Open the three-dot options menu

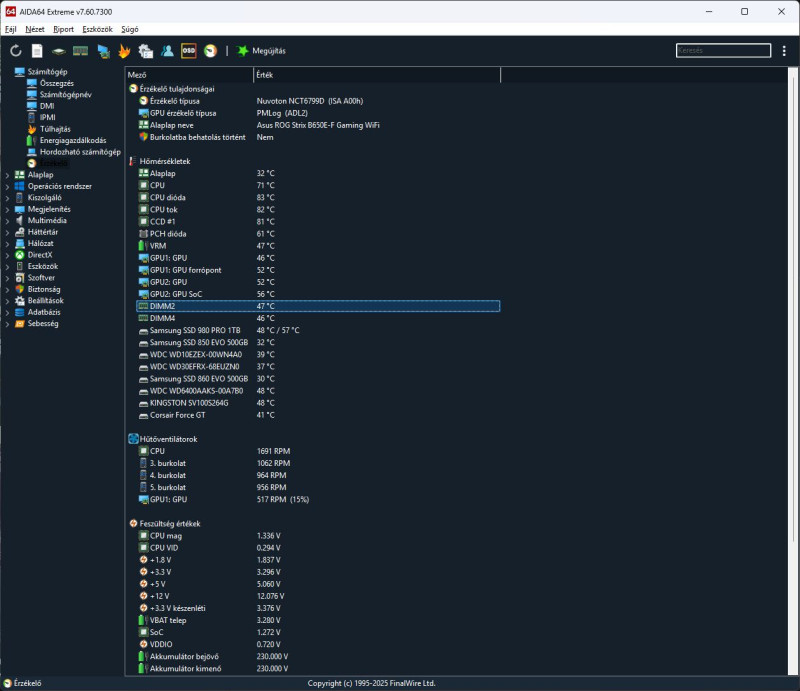point(784,51)
